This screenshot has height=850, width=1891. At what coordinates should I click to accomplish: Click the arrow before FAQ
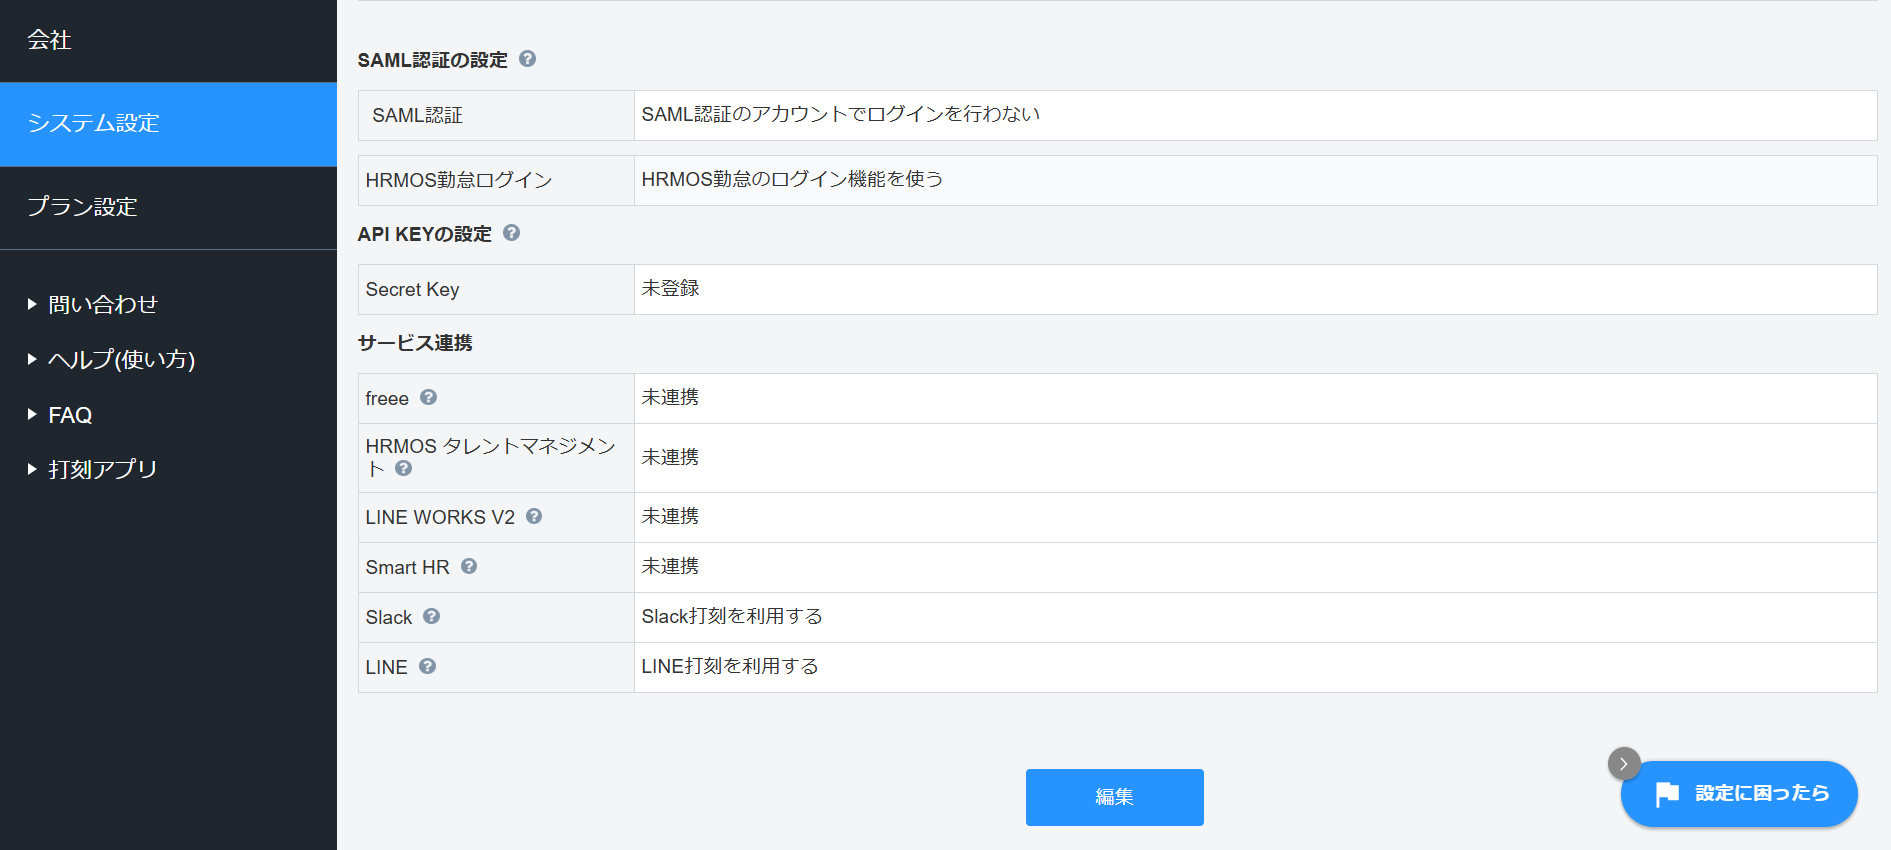(32, 414)
